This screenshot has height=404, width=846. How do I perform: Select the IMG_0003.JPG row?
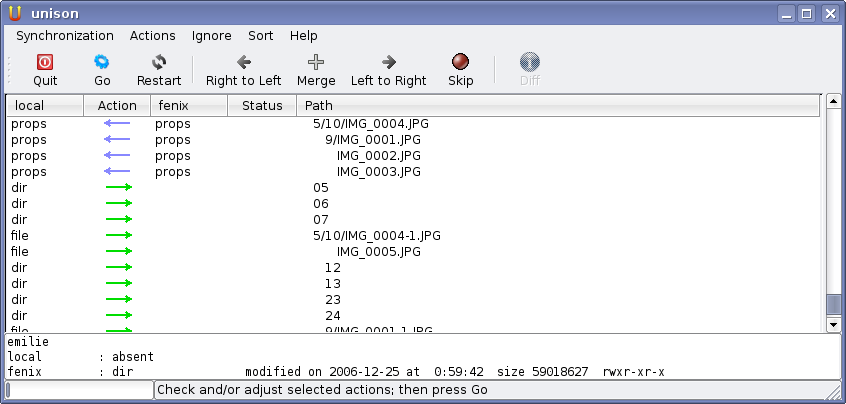[x=413, y=172]
